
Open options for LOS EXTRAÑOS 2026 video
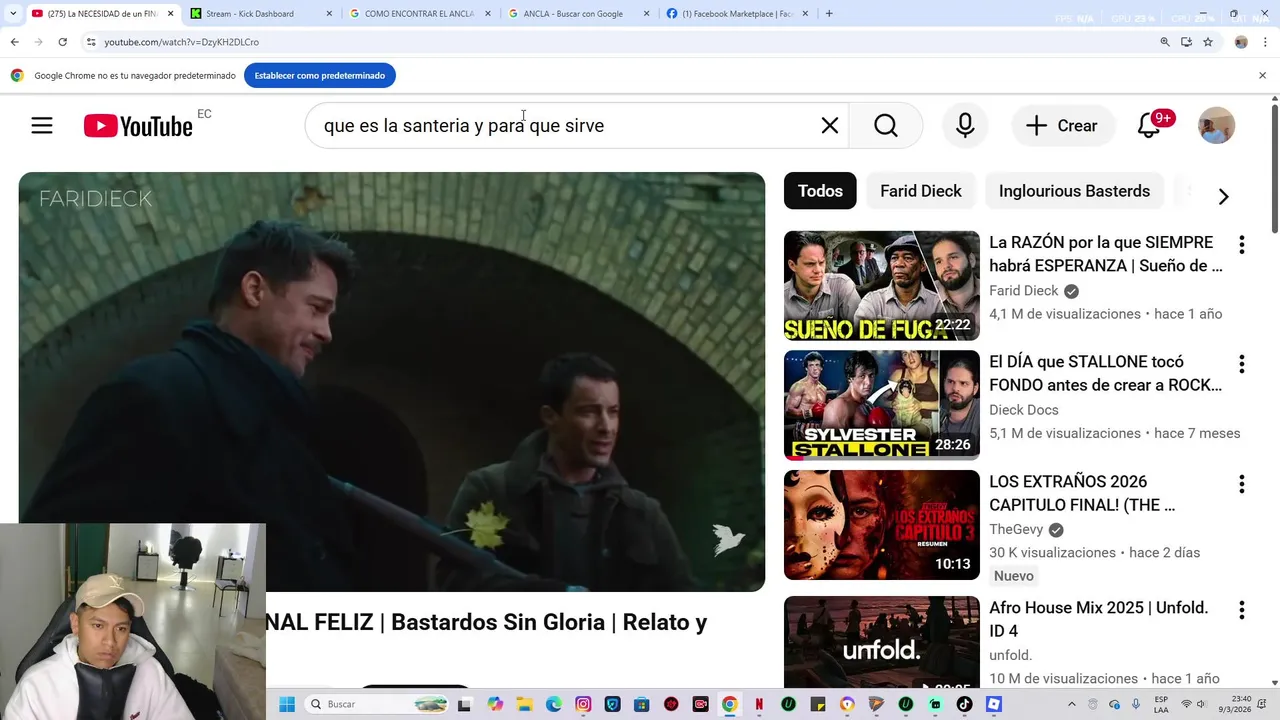click(x=1241, y=484)
